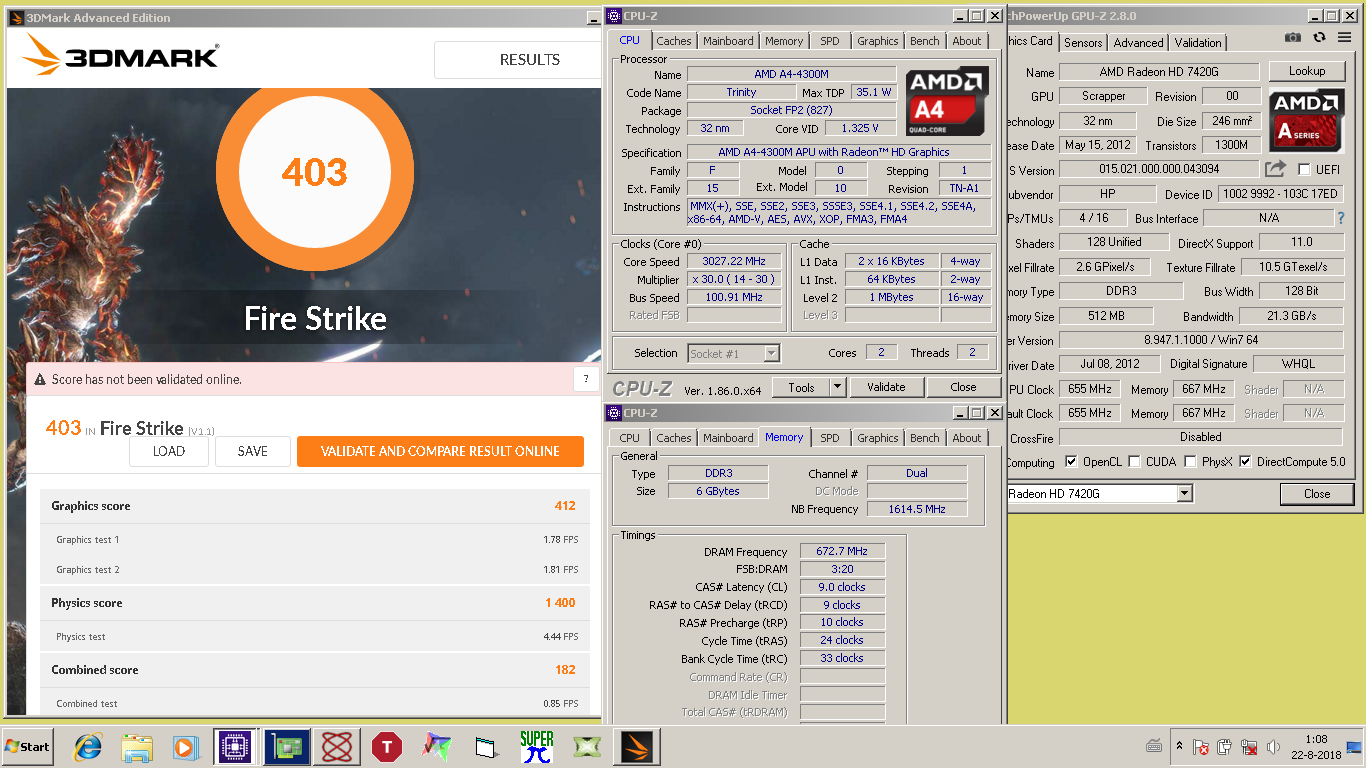Toggle the UEFI checkbox in GPU-Z
This screenshot has height=768, width=1366.
(x=1304, y=170)
